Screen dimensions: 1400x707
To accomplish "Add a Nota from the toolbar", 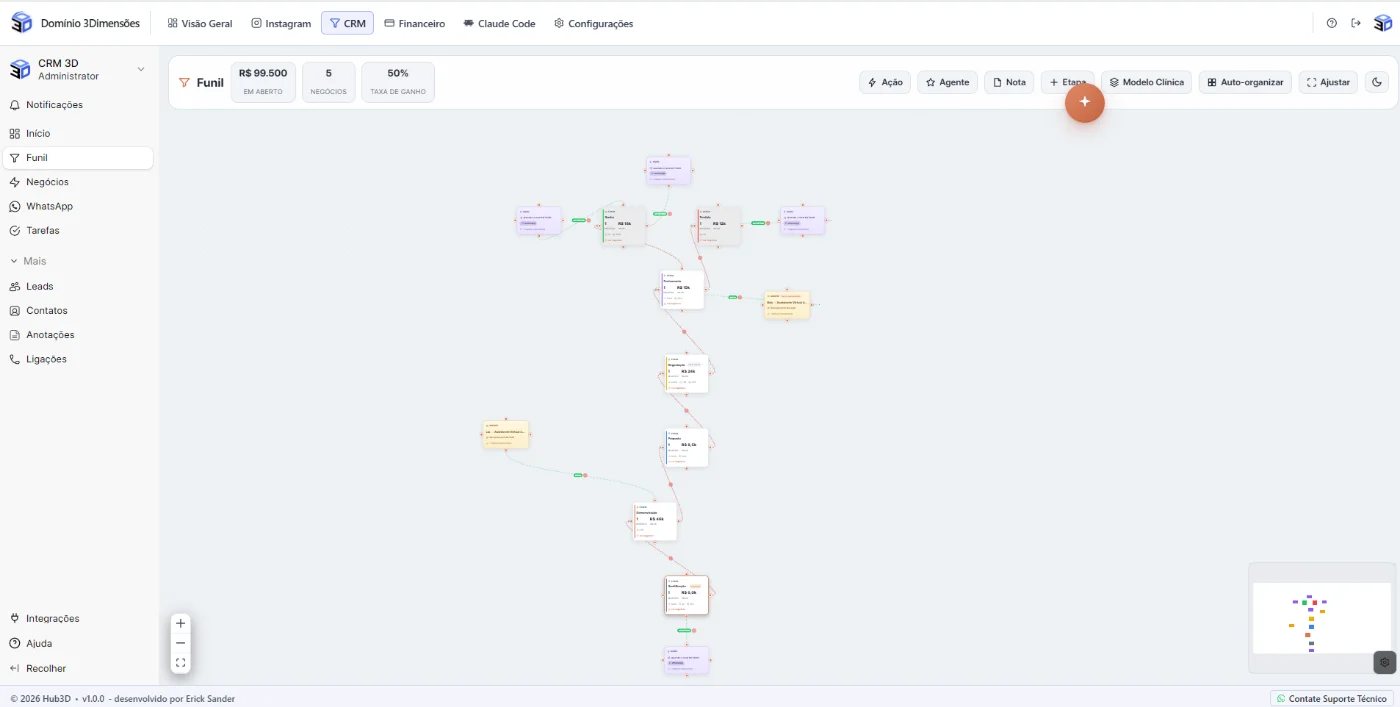I will click(x=1009, y=82).
